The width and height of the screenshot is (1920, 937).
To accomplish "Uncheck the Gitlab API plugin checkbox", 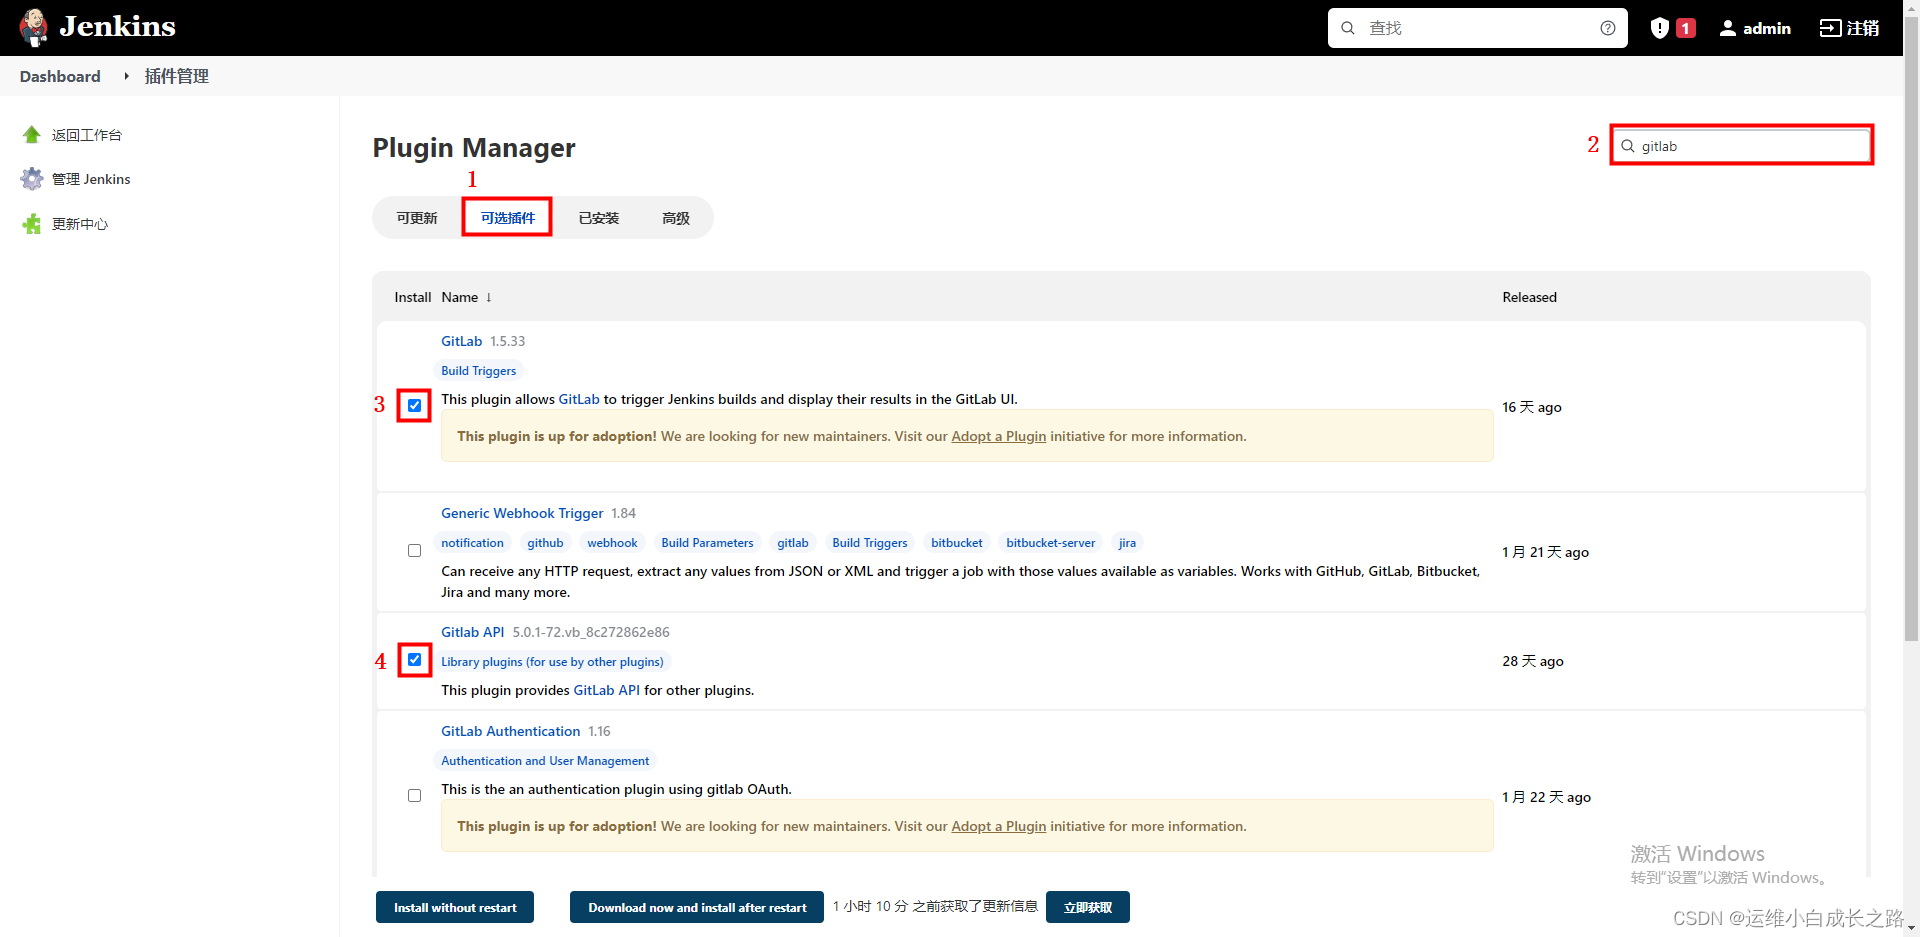I will coord(414,660).
